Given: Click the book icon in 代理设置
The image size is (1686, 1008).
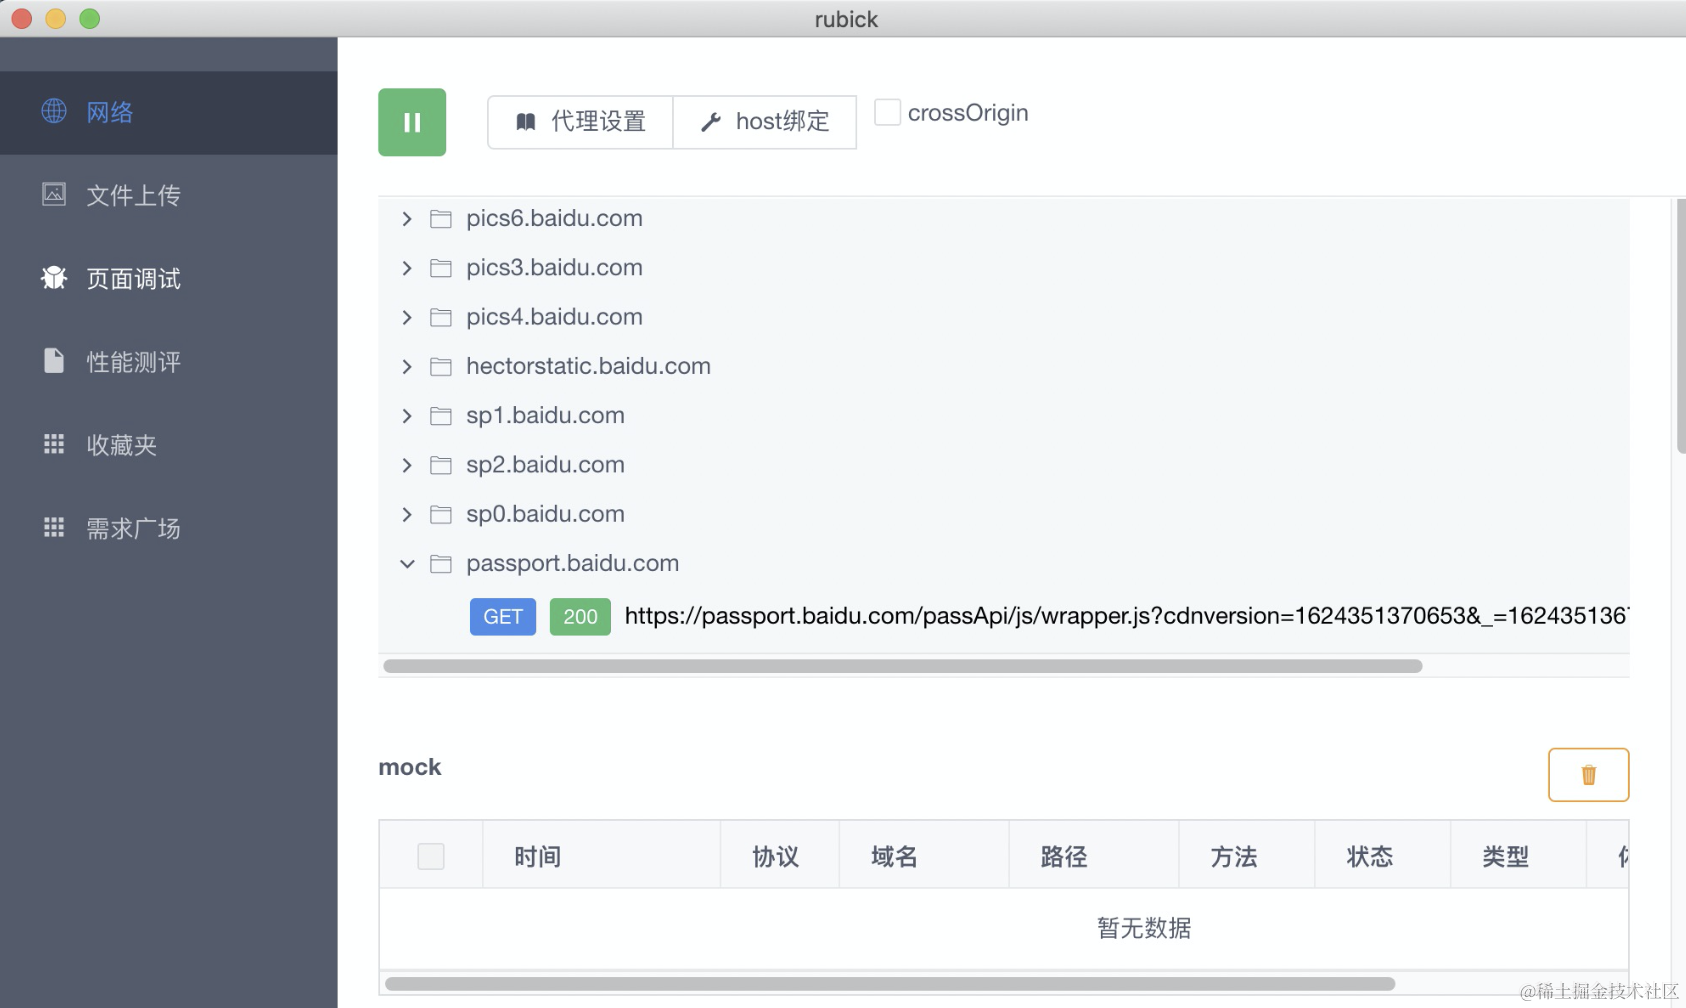Looking at the screenshot, I should pyautogui.click(x=526, y=122).
